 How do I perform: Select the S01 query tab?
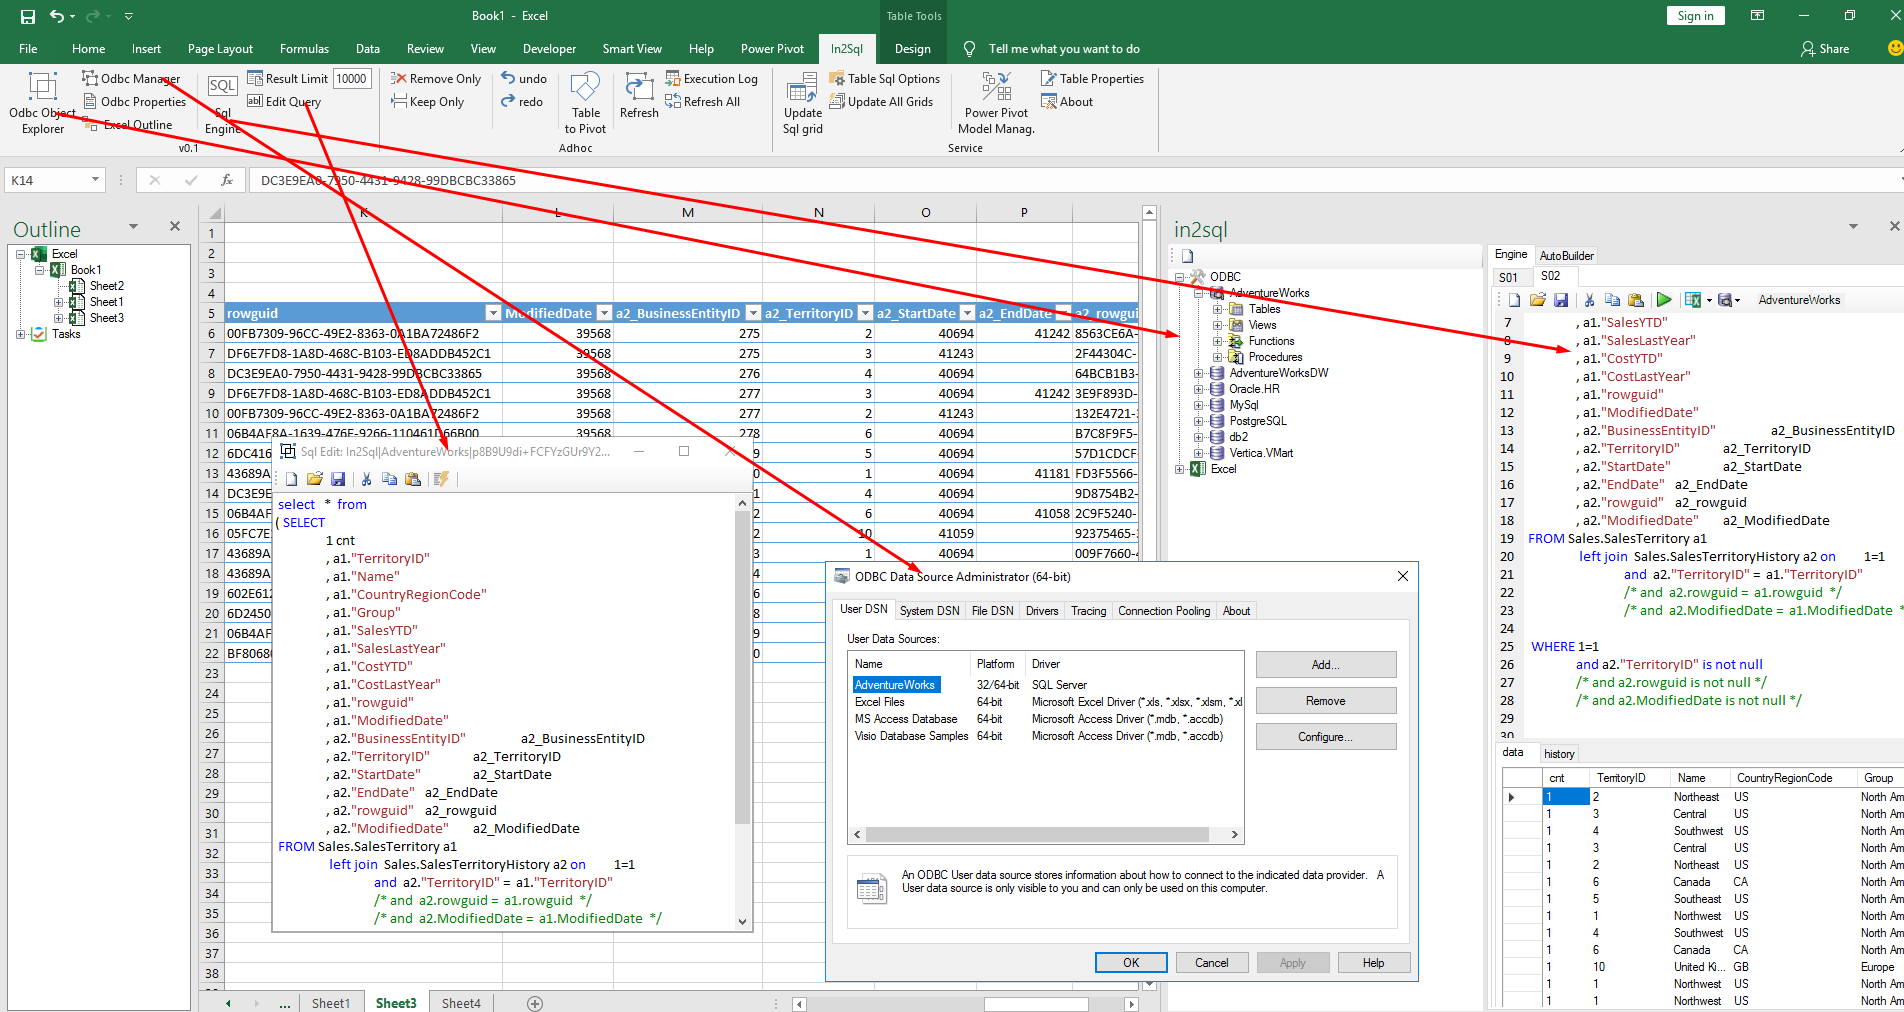click(1508, 277)
